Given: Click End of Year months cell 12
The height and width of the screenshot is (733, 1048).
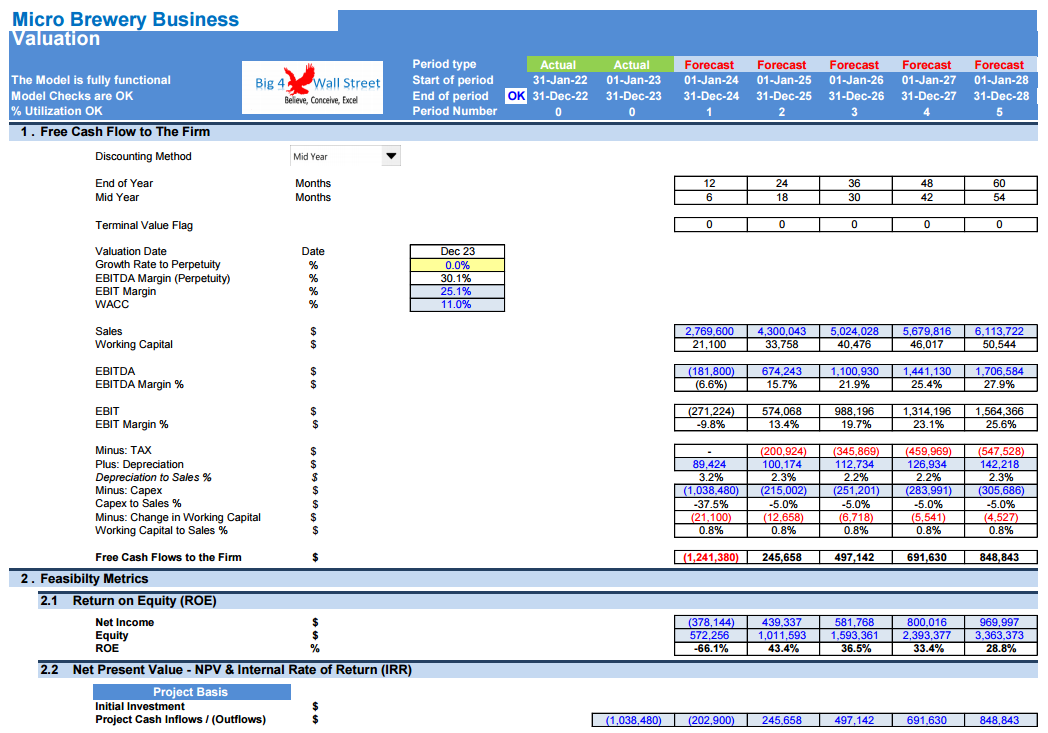Looking at the screenshot, I should pyautogui.click(x=710, y=184).
